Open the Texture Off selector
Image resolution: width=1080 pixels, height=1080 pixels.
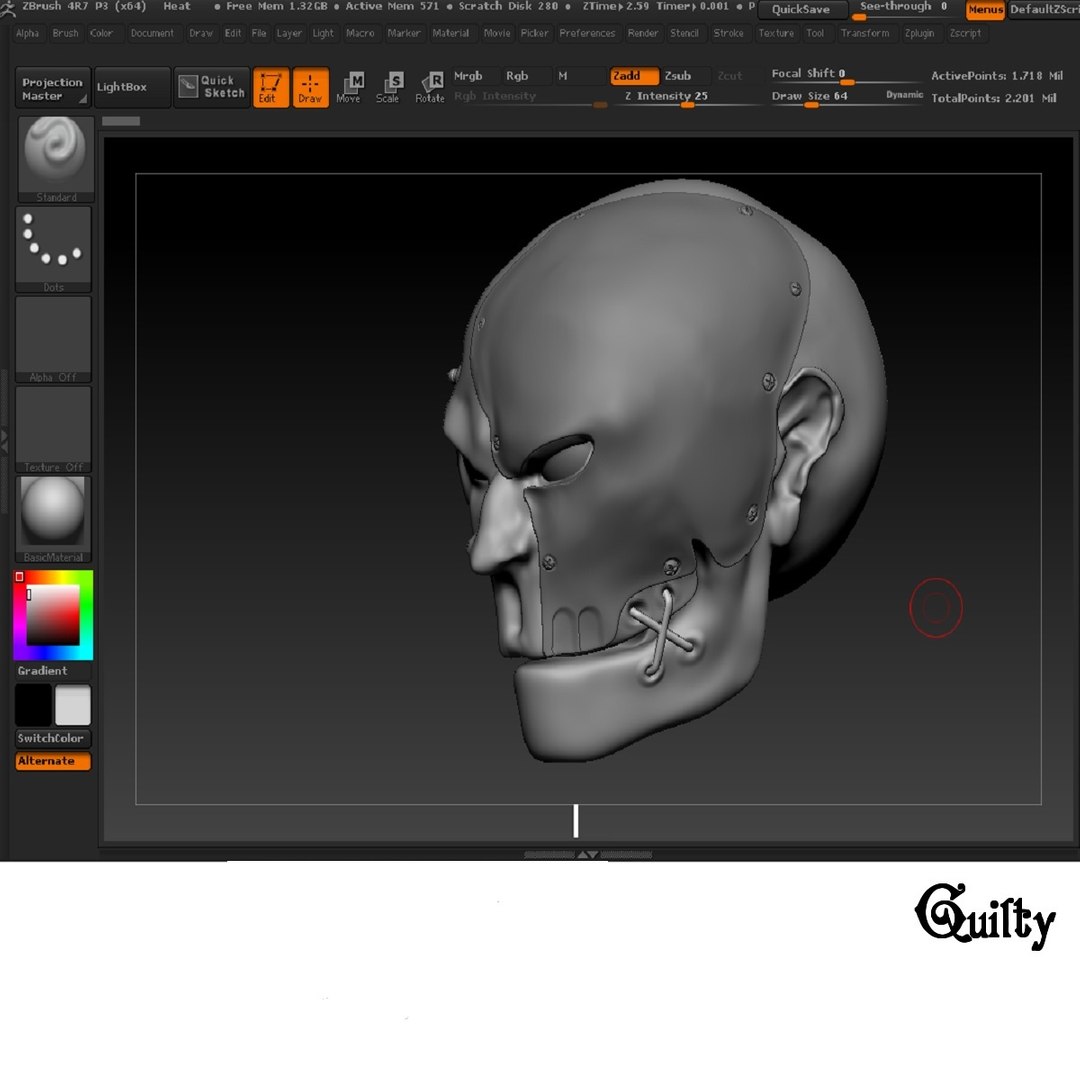pyautogui.click(x=53, y=430)
